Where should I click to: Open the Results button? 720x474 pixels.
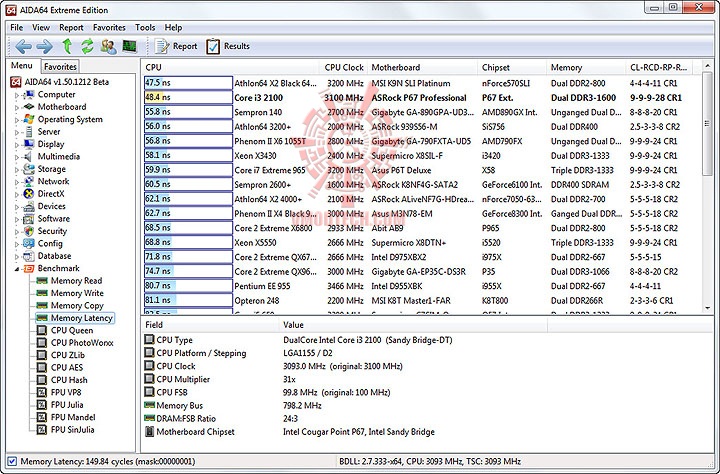pyautogui.click(x=228, y=46)
